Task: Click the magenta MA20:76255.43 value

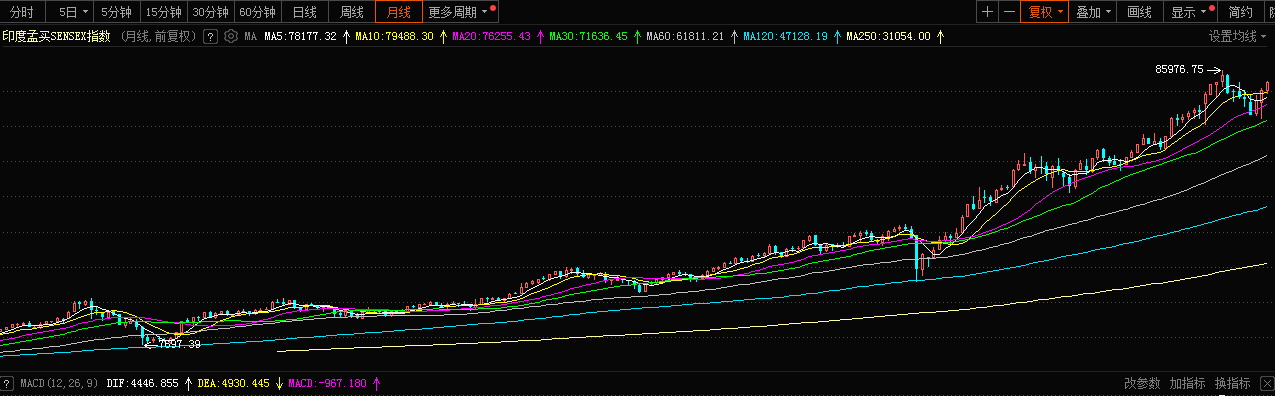Action: (x=491, y=36)
